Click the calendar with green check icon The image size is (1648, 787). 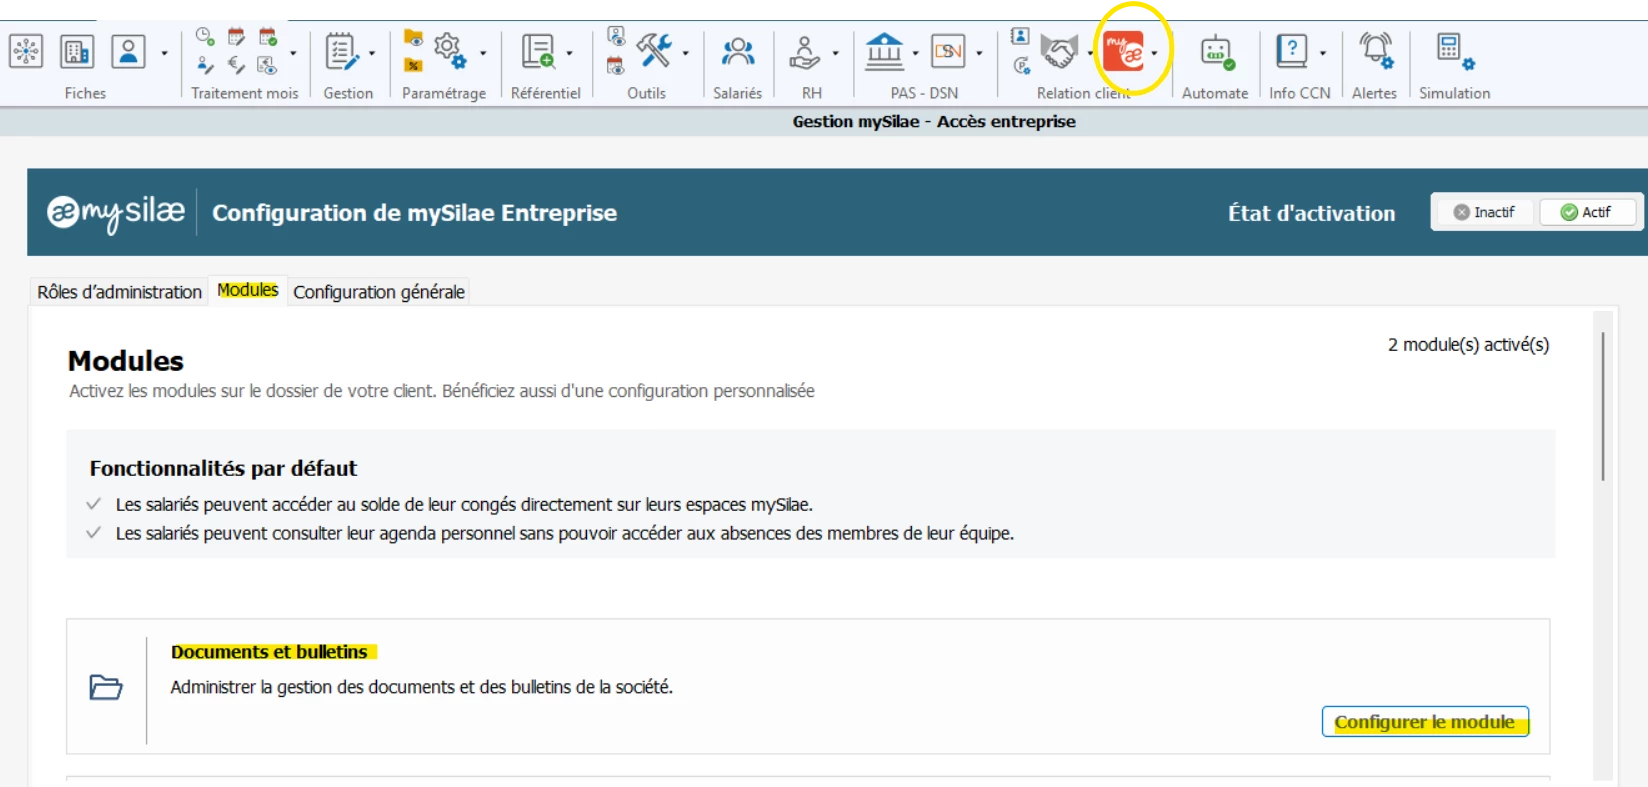point(268,37)
